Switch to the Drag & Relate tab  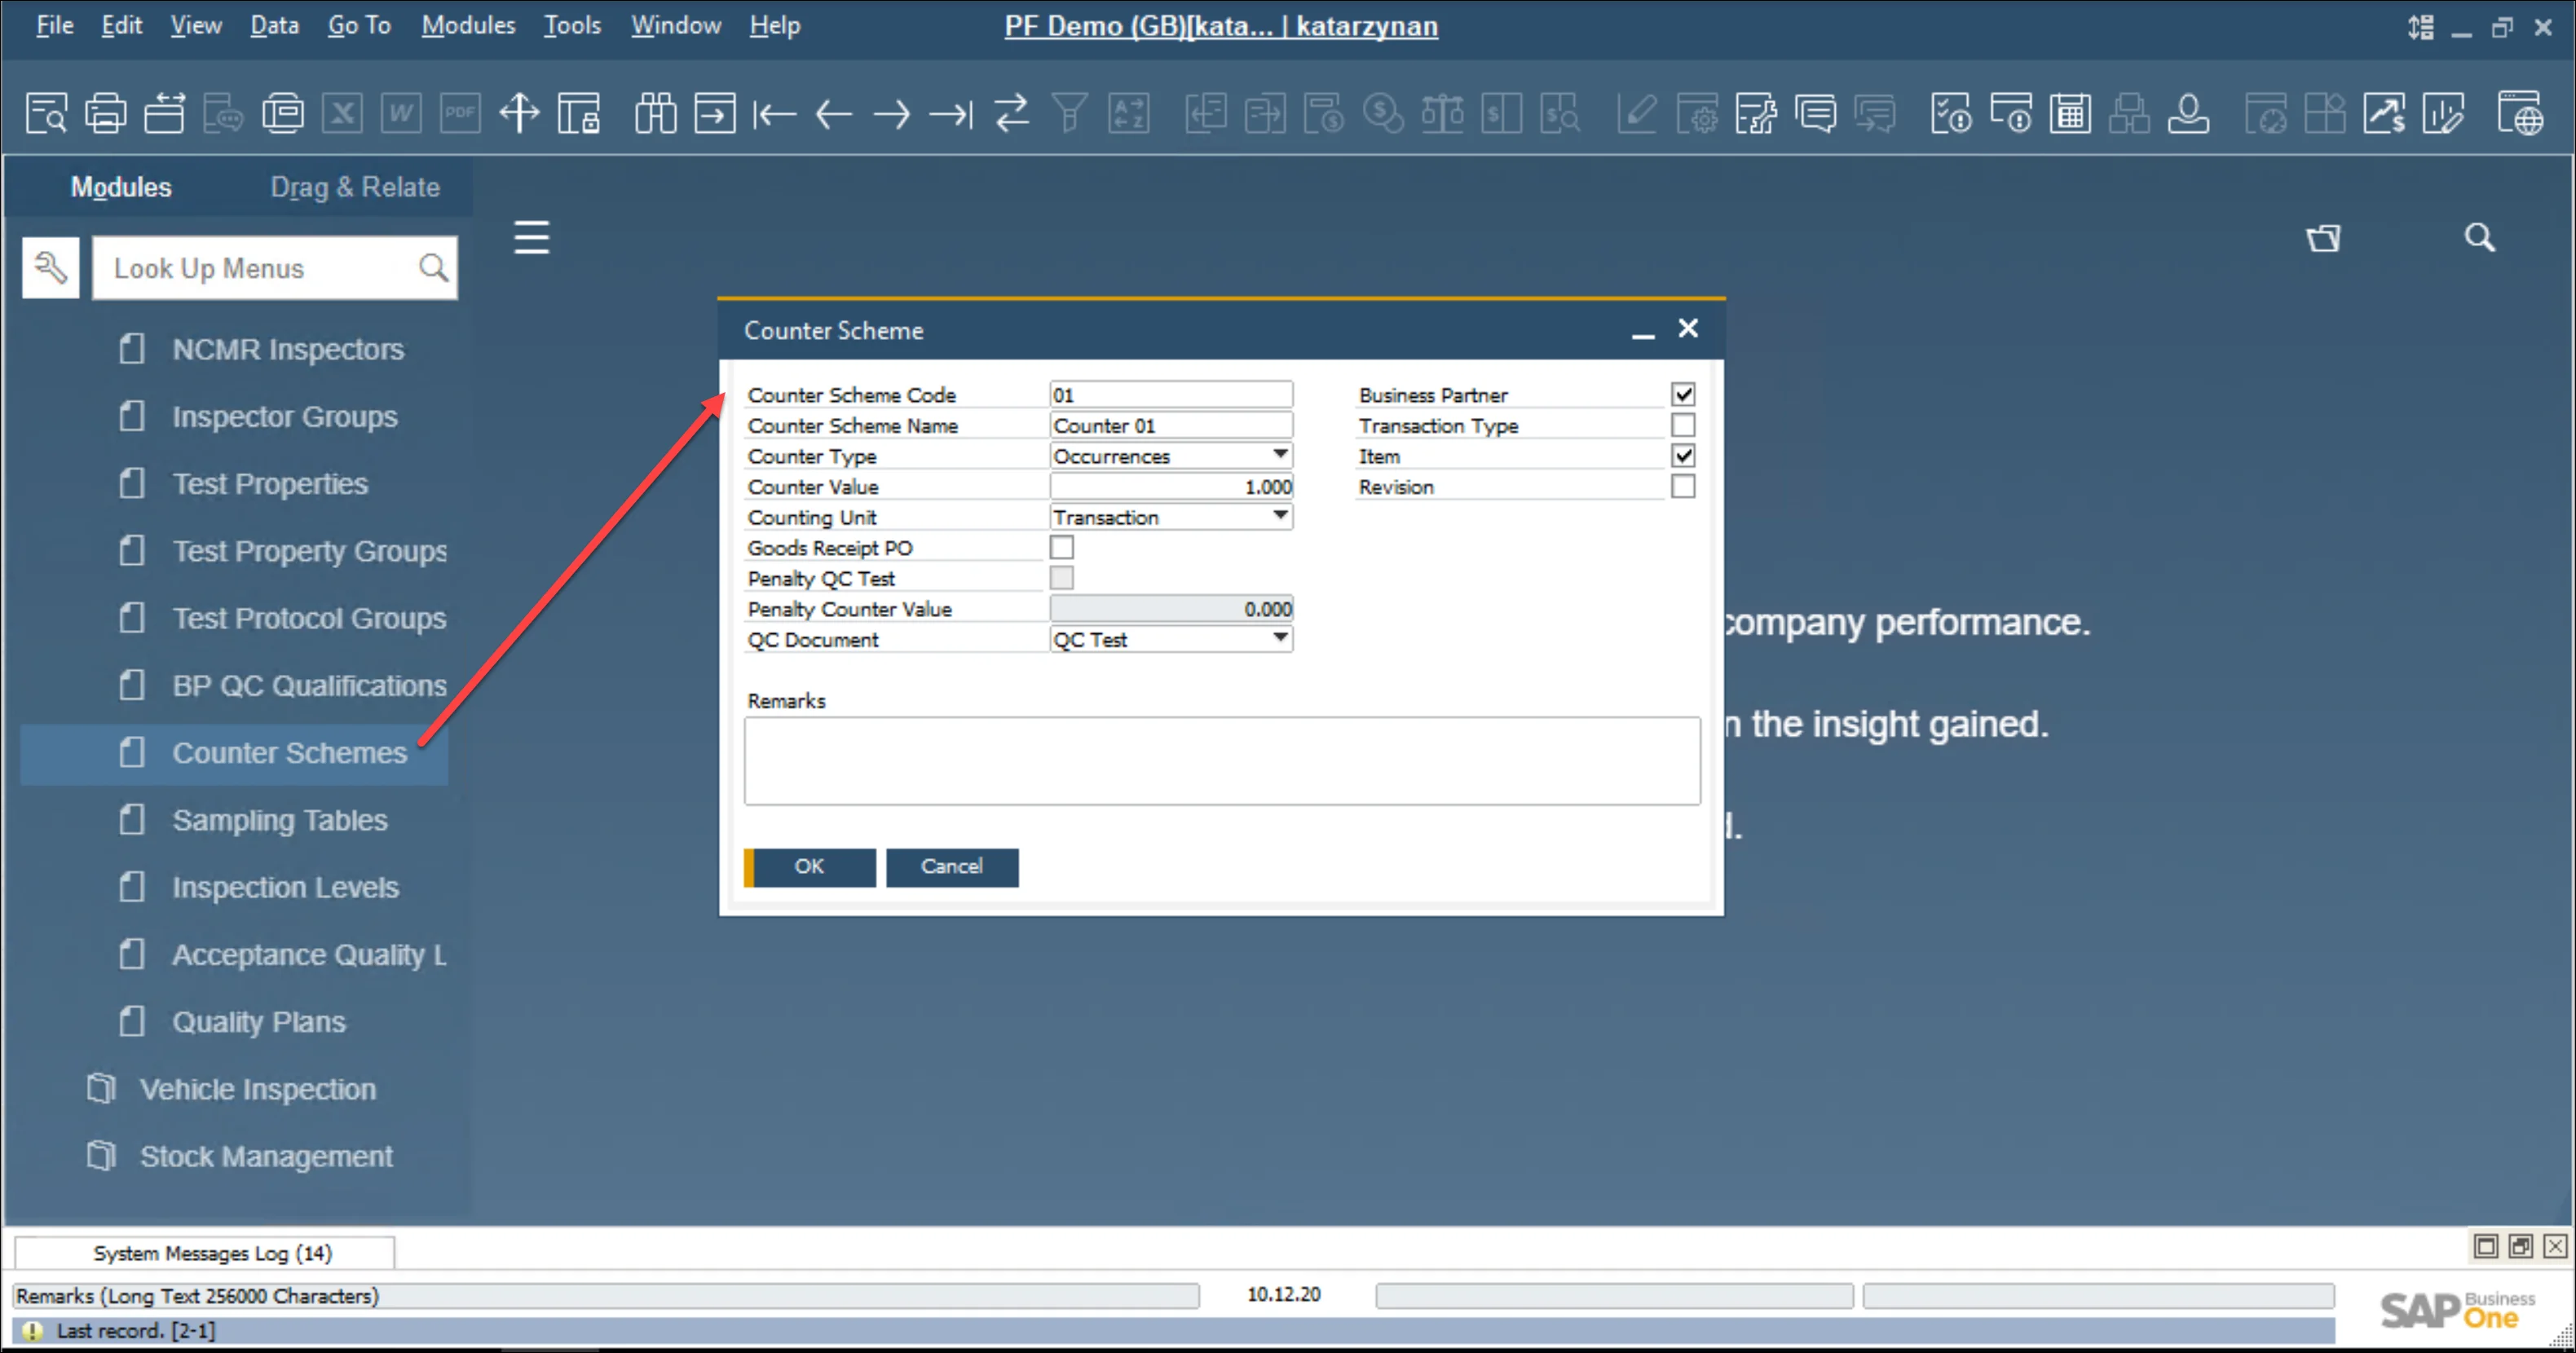point(354,187)
